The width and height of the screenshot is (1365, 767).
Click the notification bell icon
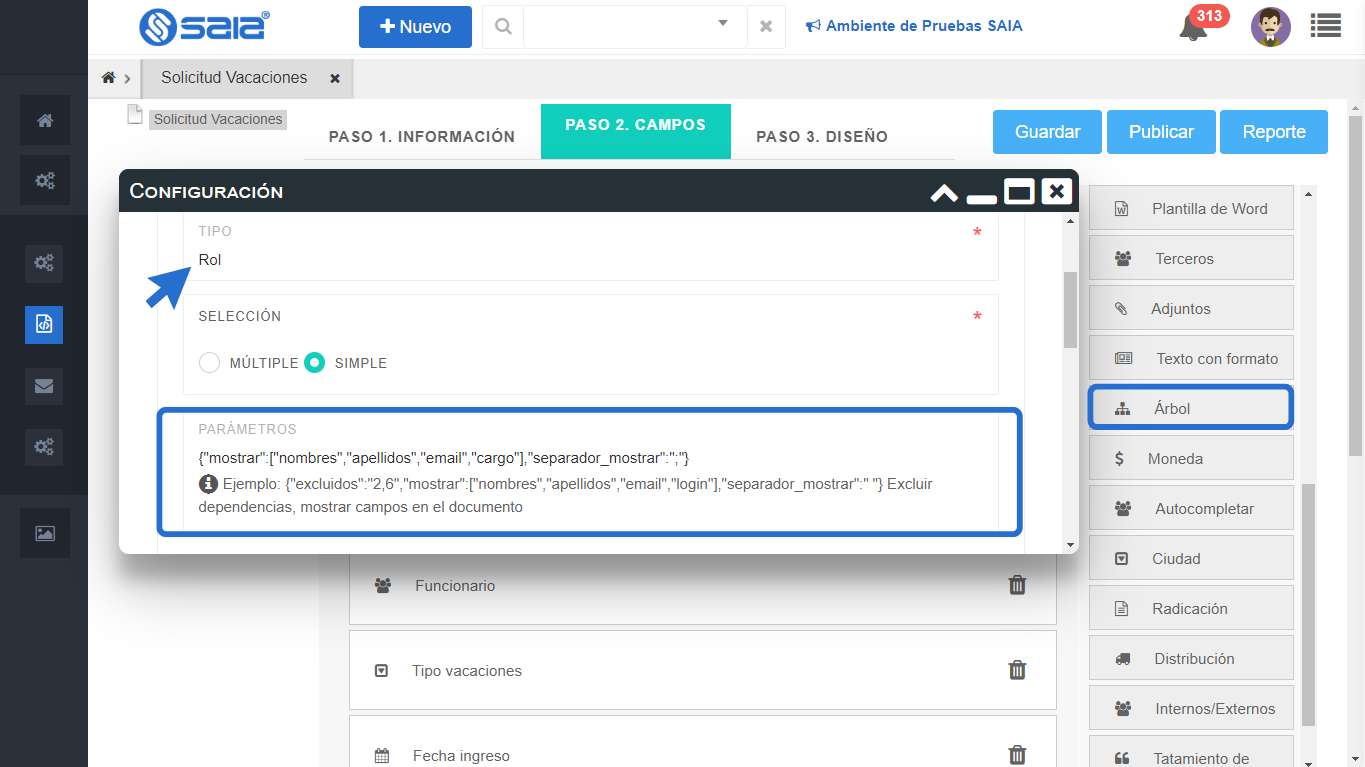[x=1192, y=28]
